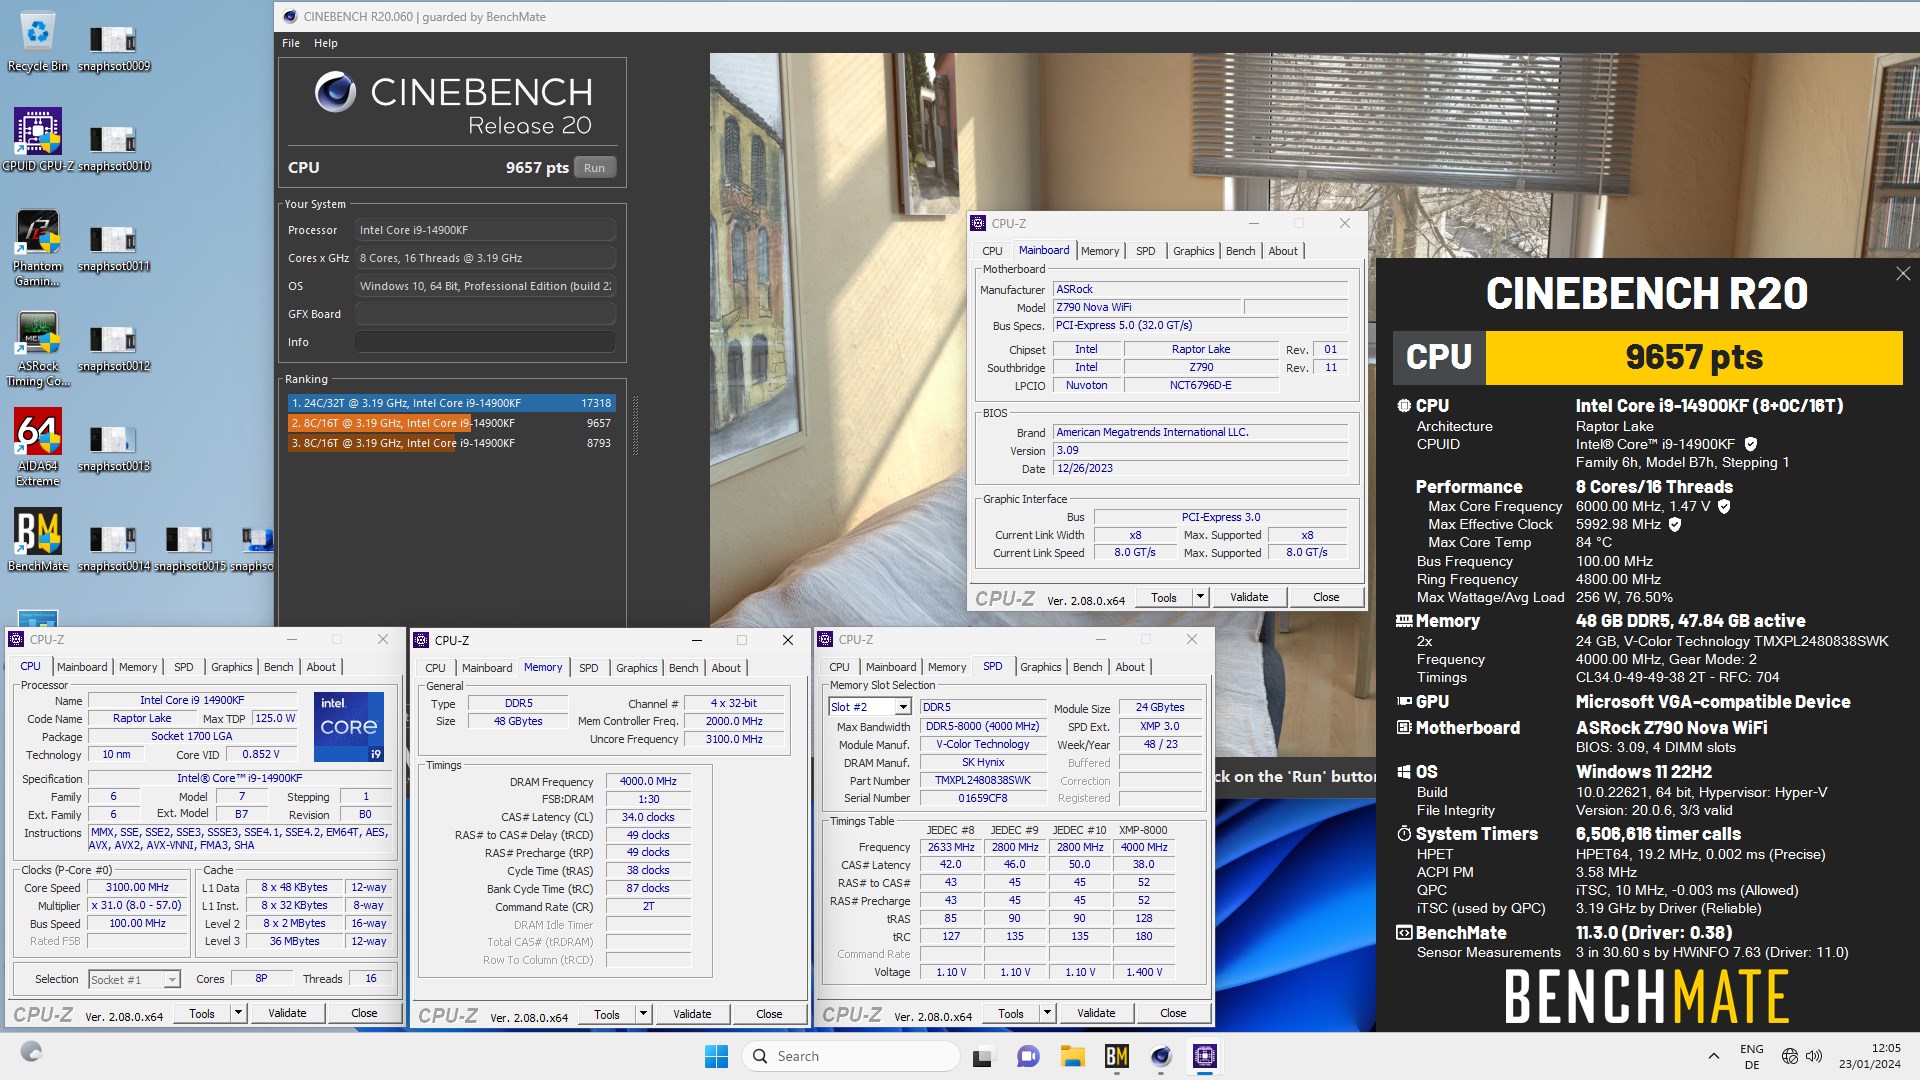Open the AIDA64 Extreme desktop icon
Image resolution: width=1920 pixels, height=1080 pixels.
click(37, 448)
